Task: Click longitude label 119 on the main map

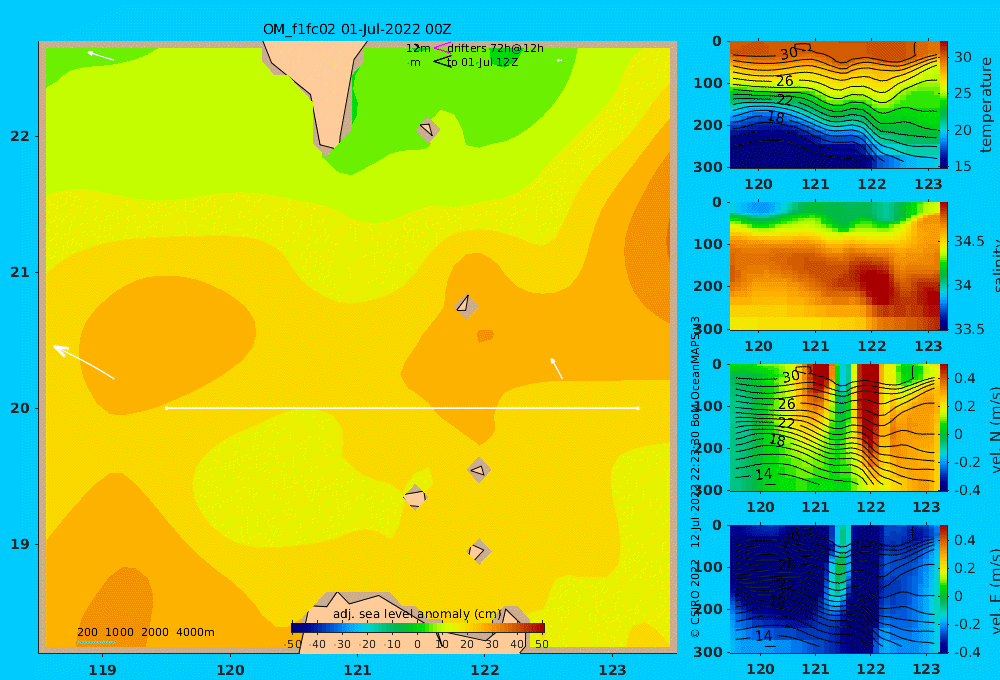Action: (x=102, y=670)
